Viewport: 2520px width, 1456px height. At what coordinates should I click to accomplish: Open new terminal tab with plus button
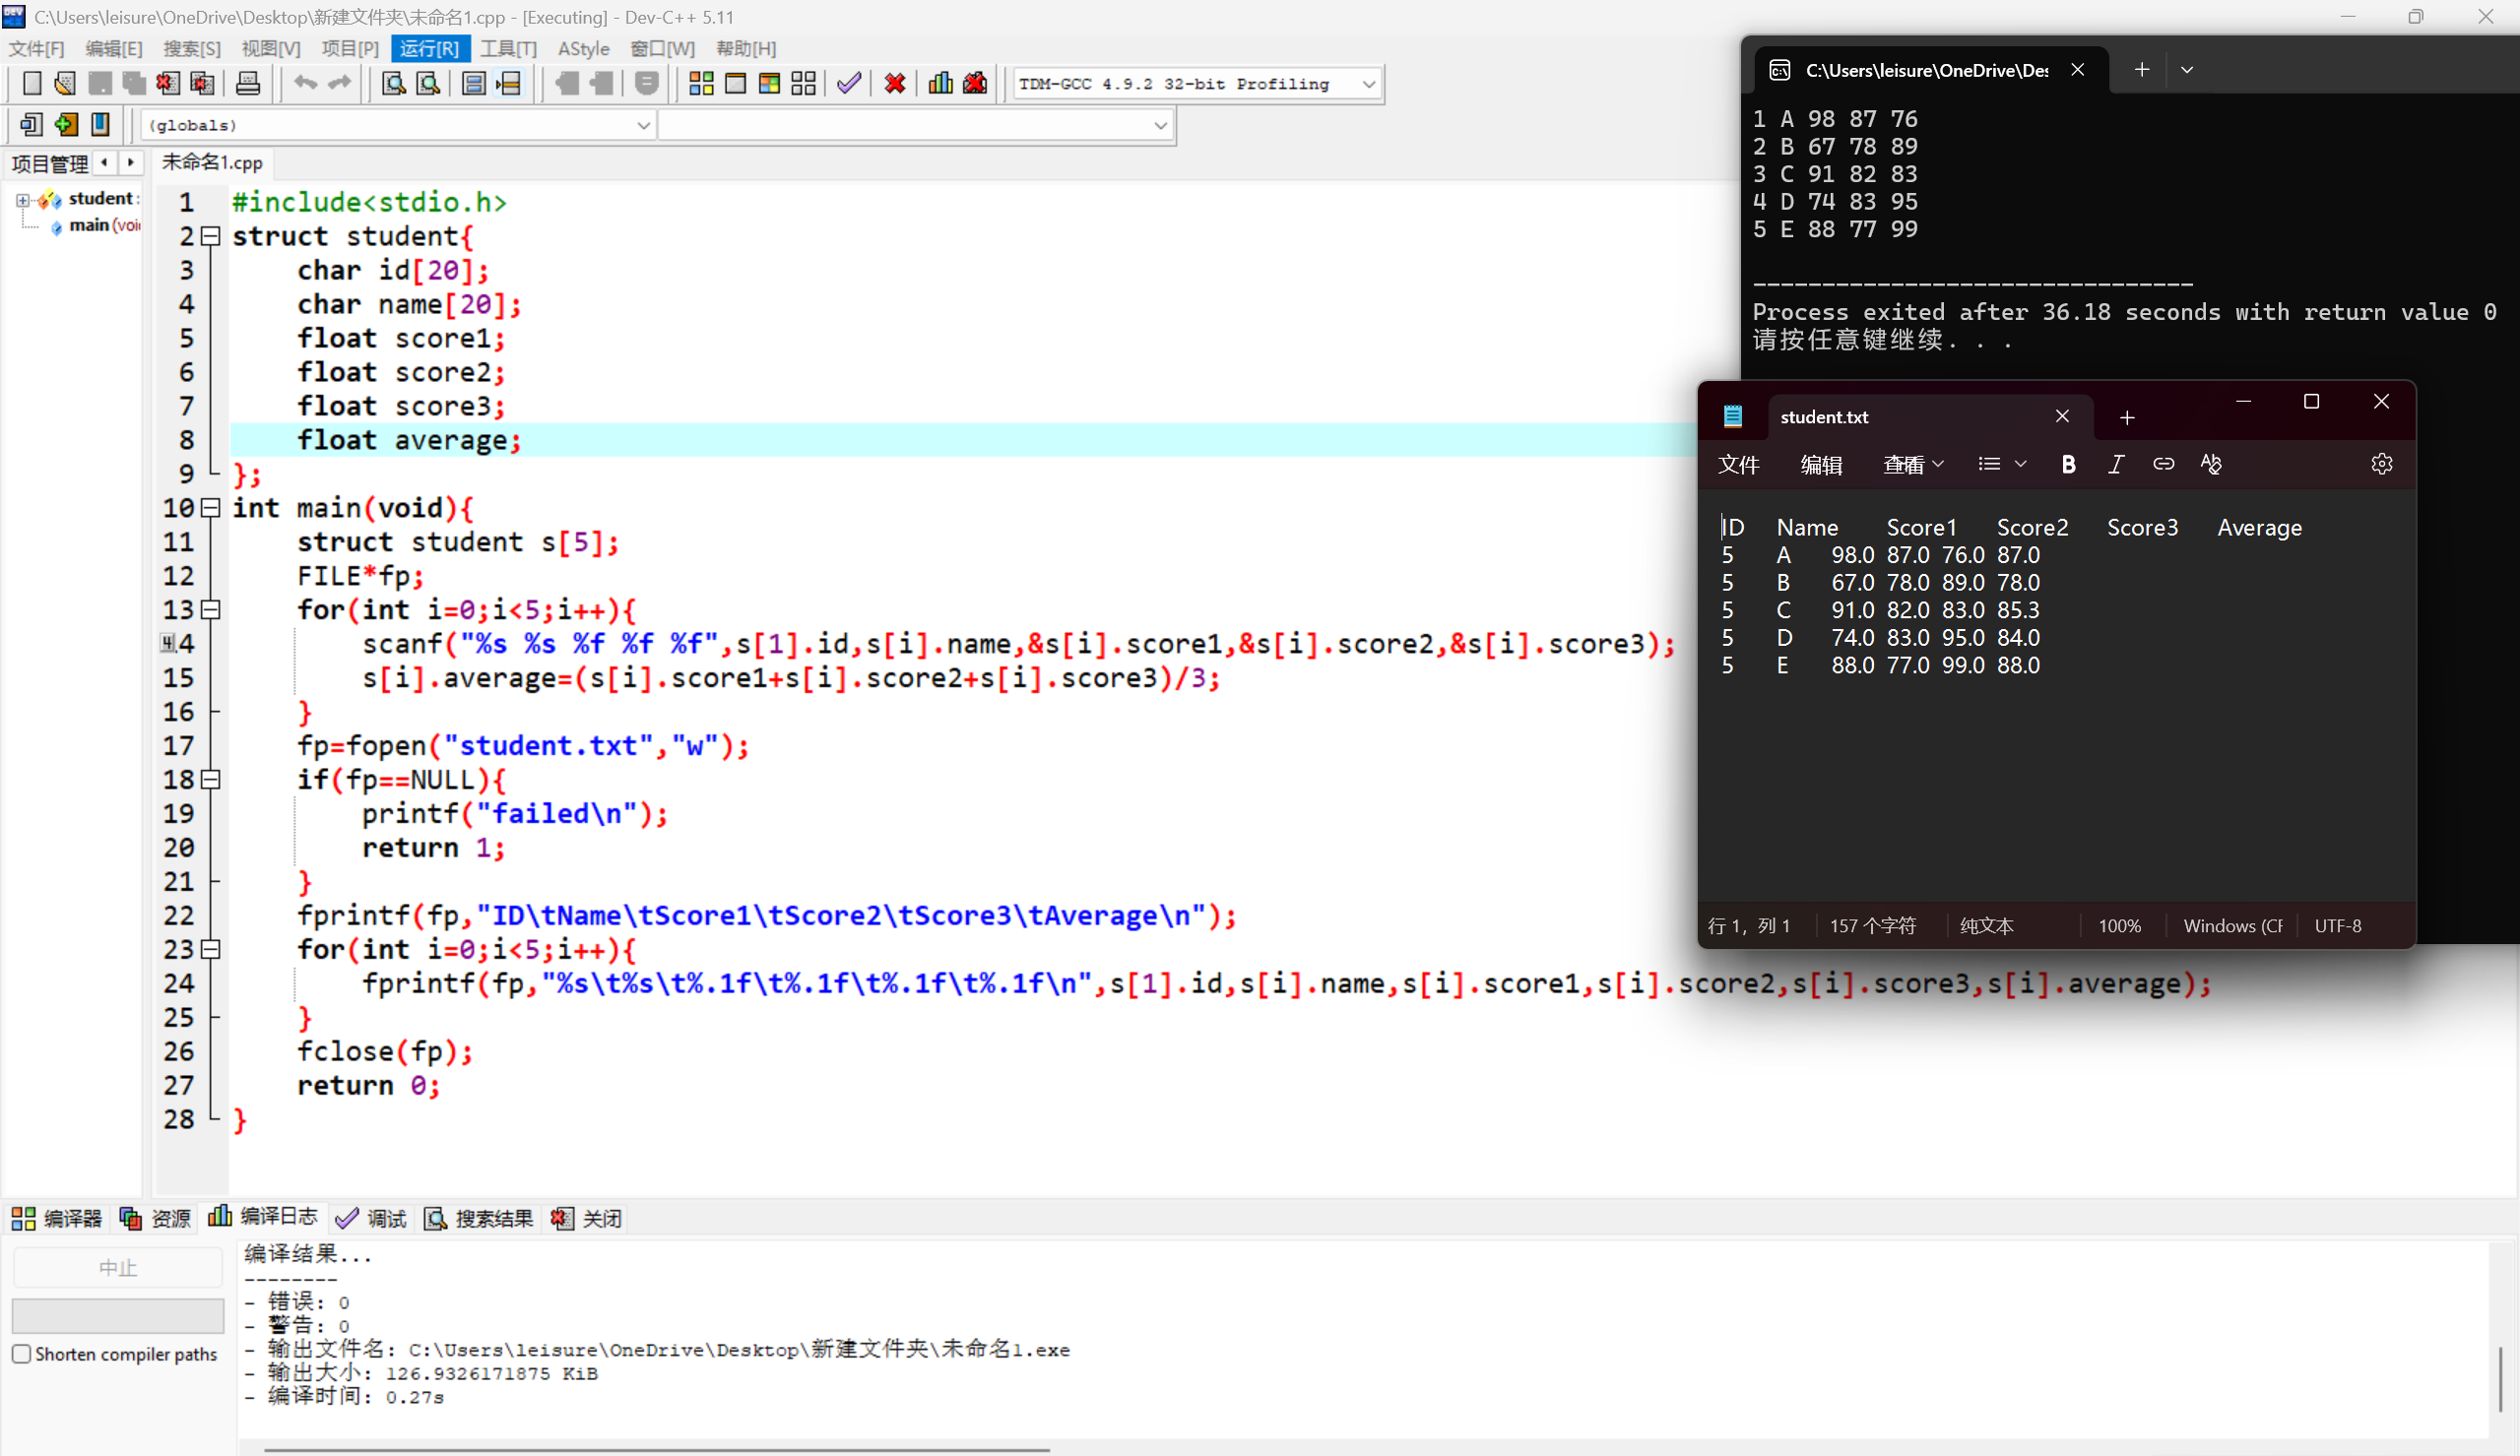click(2141, 69)
